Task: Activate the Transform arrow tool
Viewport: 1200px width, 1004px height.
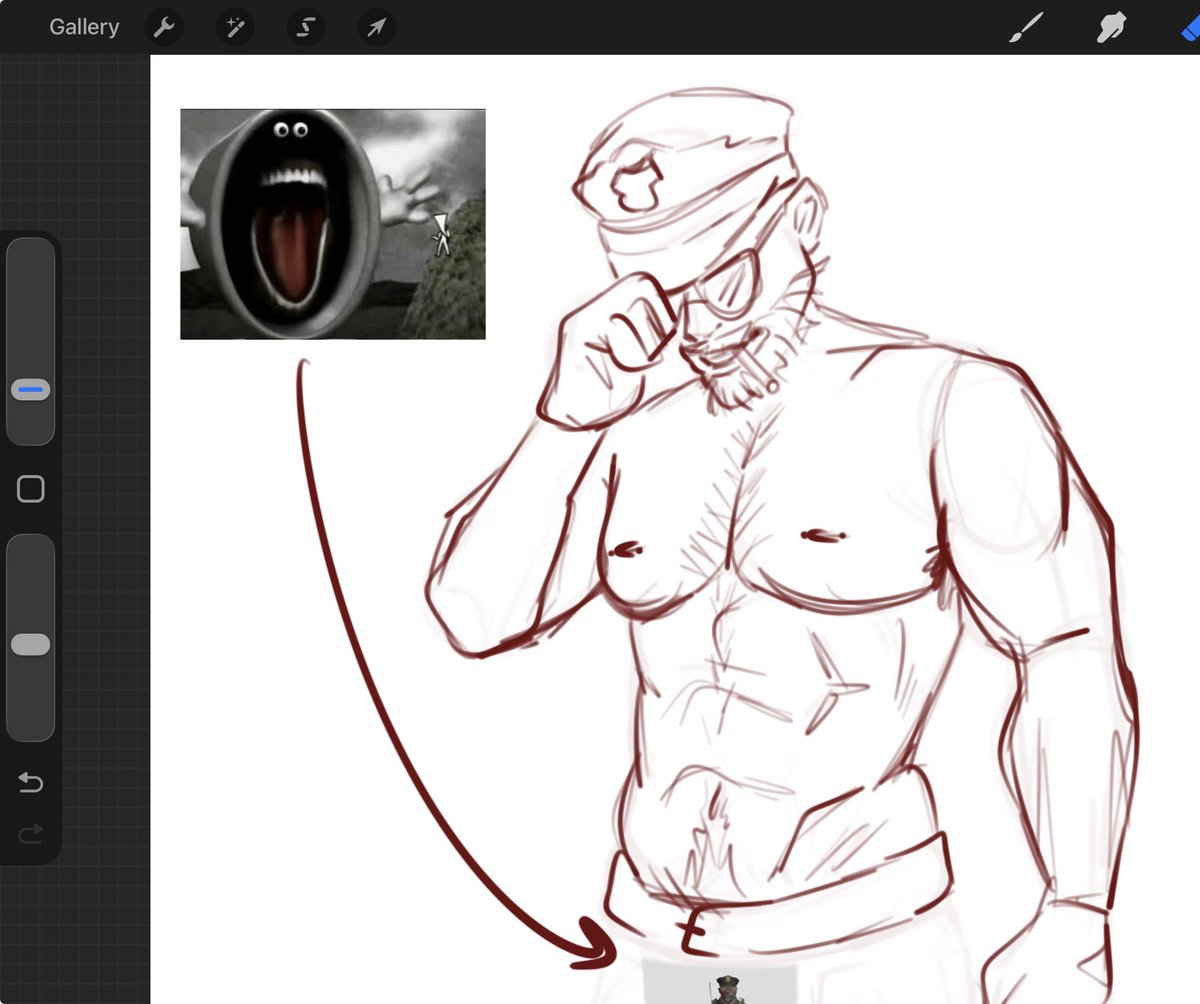Action: (x=377, y=27)
